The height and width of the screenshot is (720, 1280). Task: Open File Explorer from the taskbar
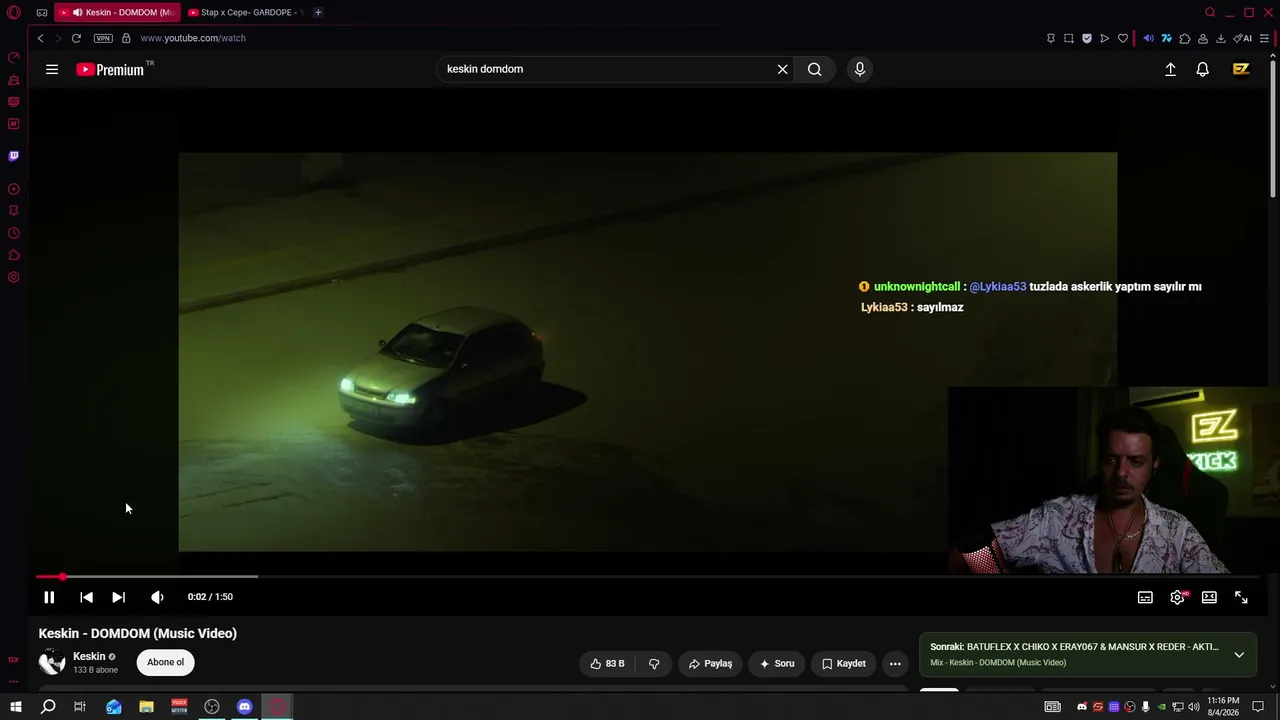click(x=146, y=707)
